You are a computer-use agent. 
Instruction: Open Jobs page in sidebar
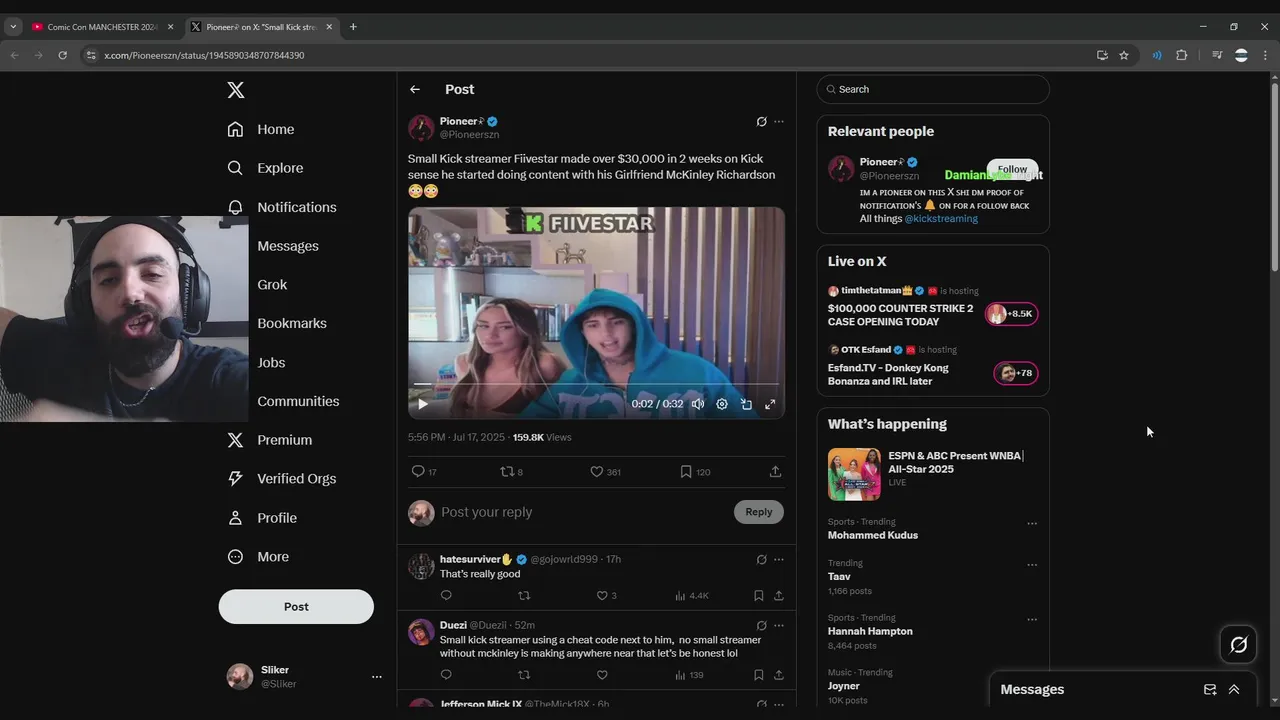271,363
